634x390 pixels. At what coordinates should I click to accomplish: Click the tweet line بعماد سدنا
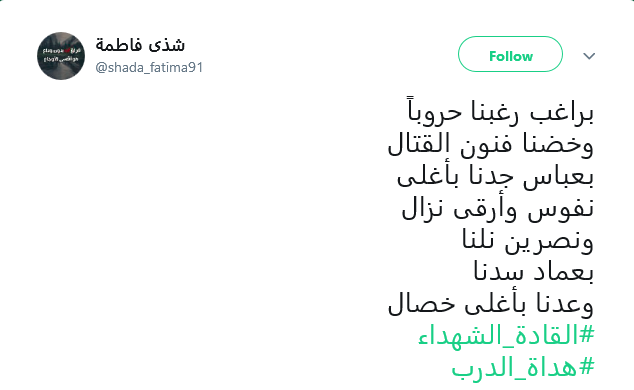click(533, 272)
